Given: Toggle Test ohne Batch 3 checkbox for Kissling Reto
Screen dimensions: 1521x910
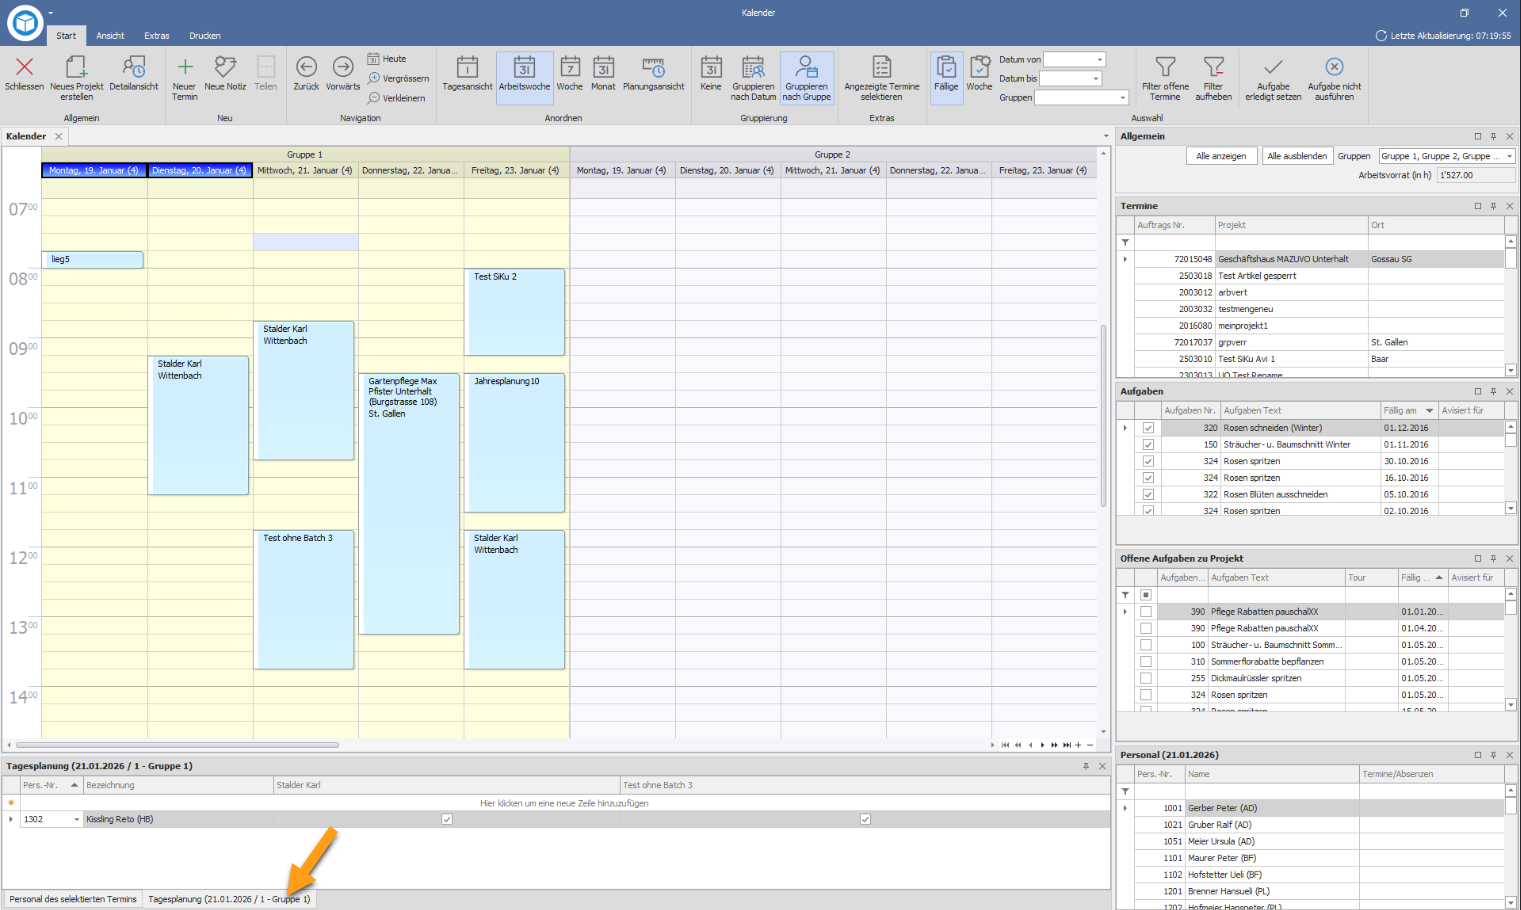Looking at the screenshot, I should [865, 819].
